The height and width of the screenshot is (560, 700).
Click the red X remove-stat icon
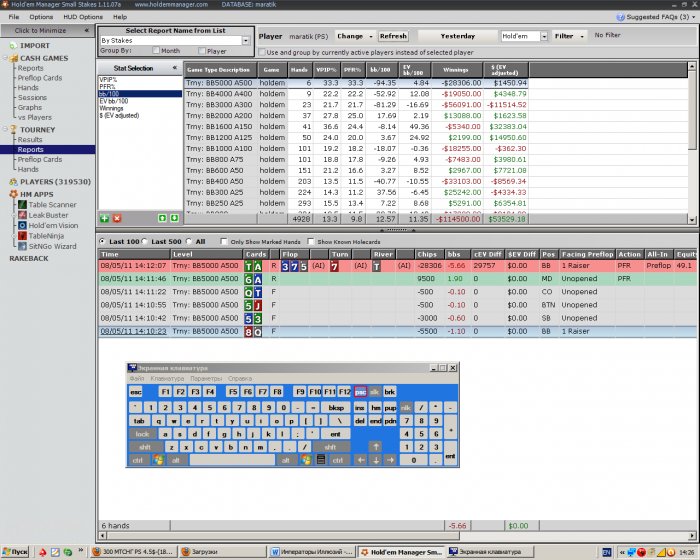116,217
